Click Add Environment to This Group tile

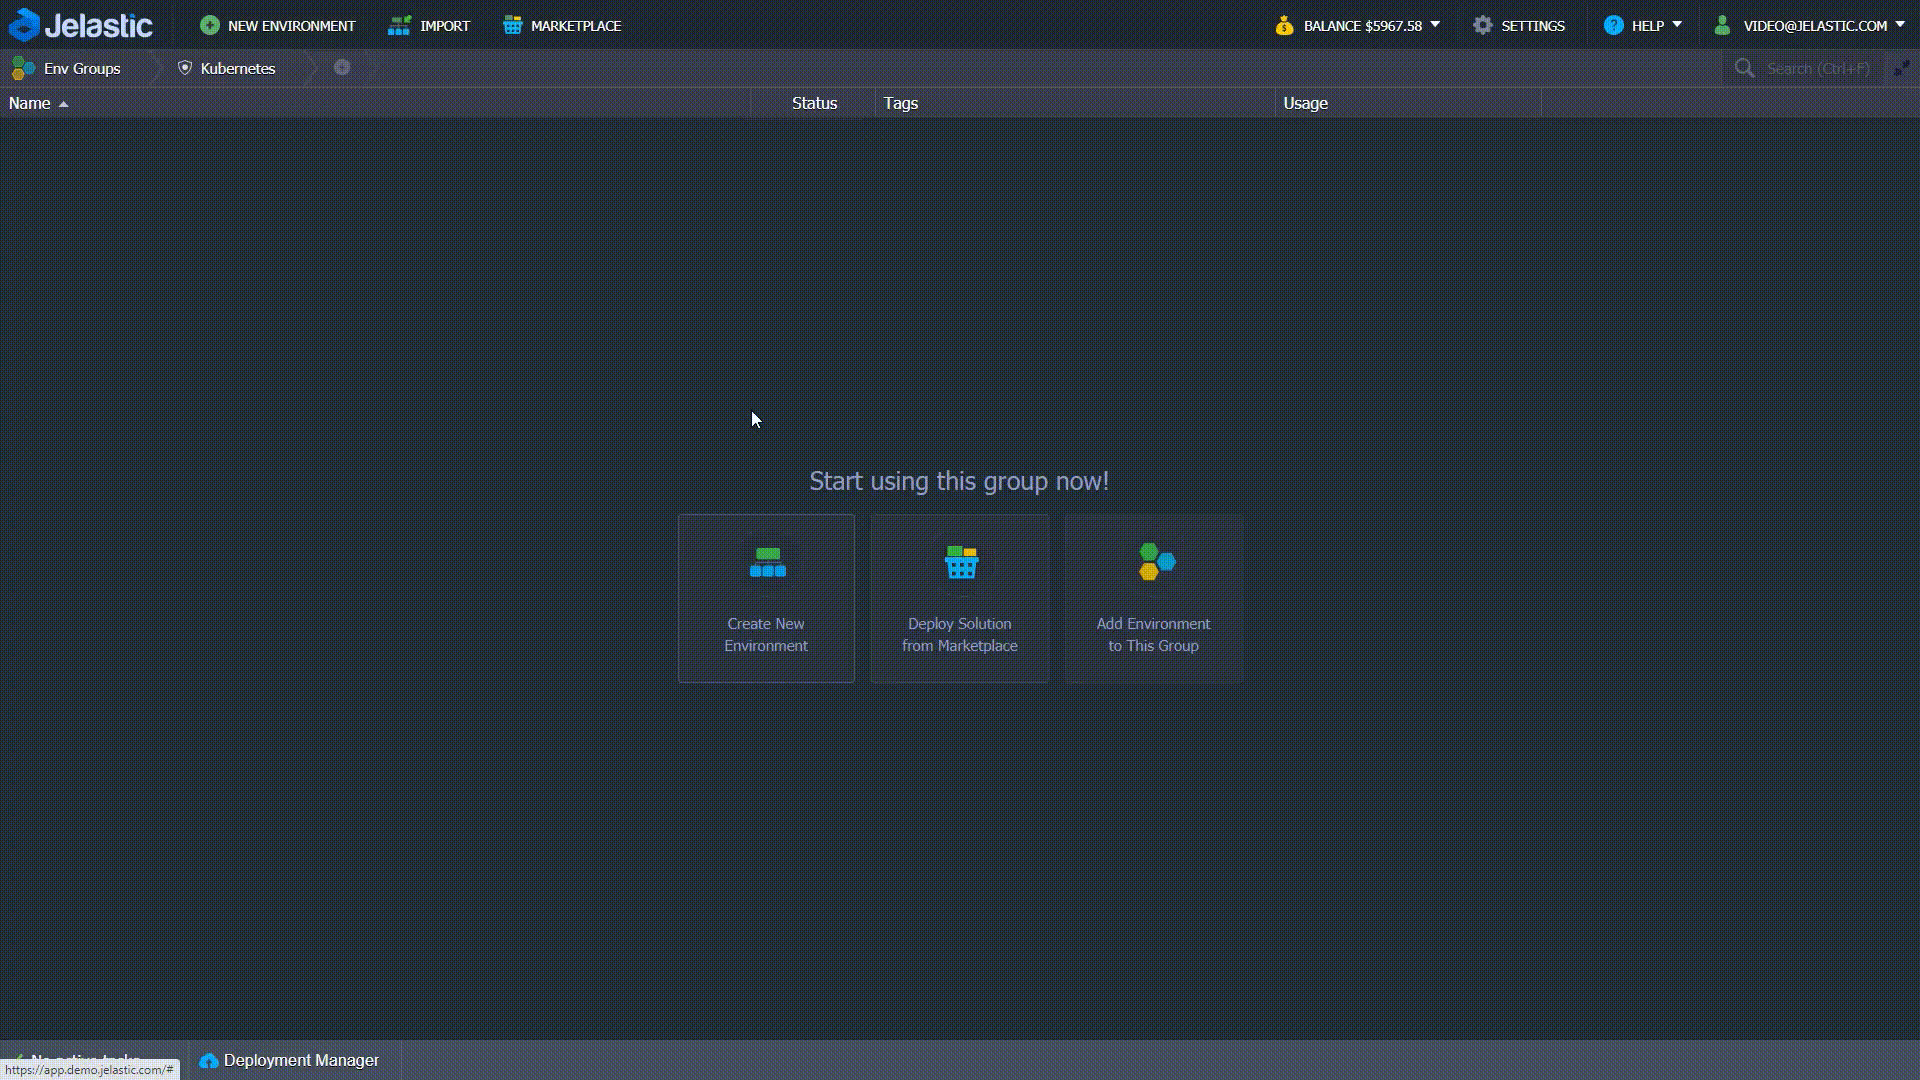click(x=1153, y=598)
